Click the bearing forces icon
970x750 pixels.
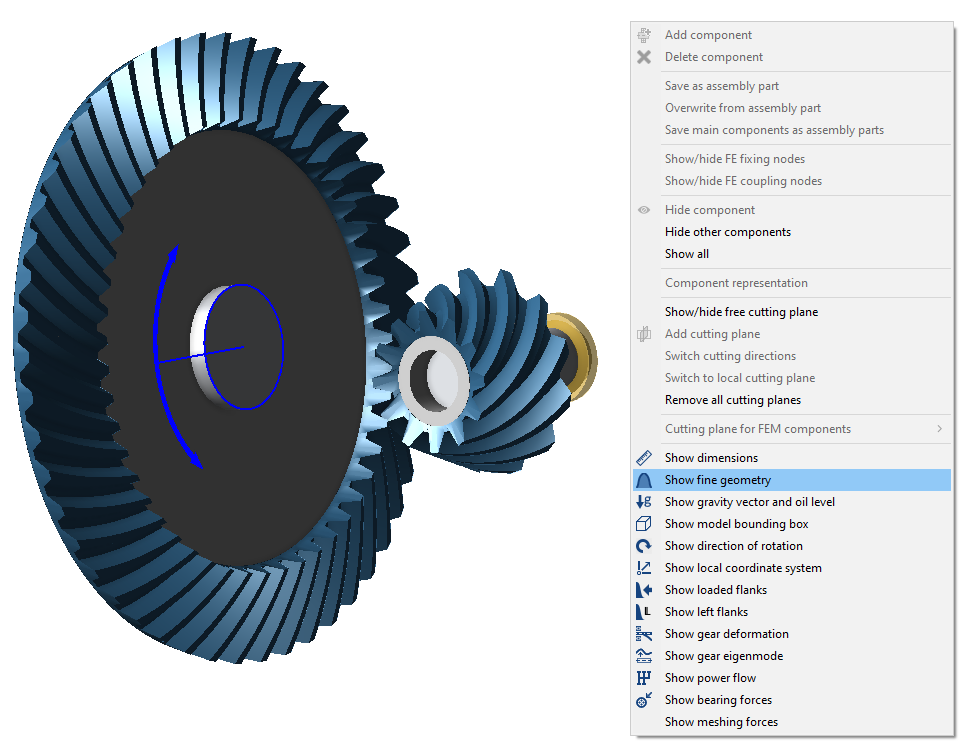[x=644, y=700]
